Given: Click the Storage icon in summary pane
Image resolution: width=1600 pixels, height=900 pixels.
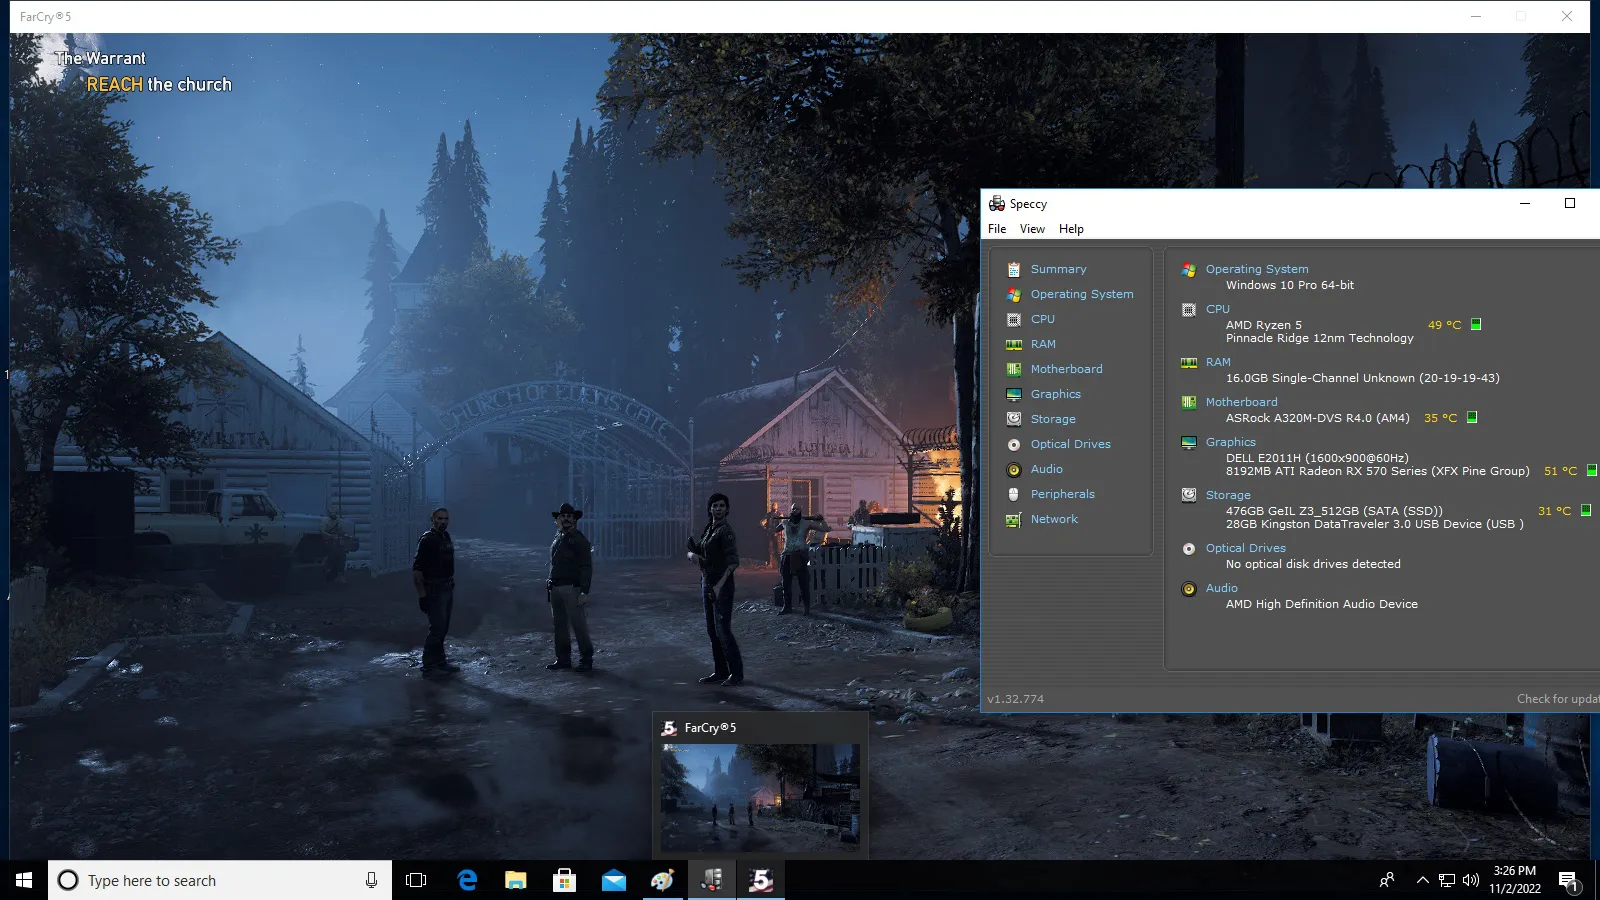Looking at the screenshot, I should tap(1189, 495).
